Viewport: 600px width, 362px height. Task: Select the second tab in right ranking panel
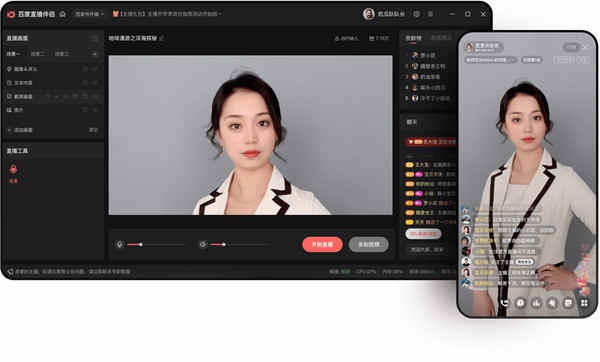point(441,38)
